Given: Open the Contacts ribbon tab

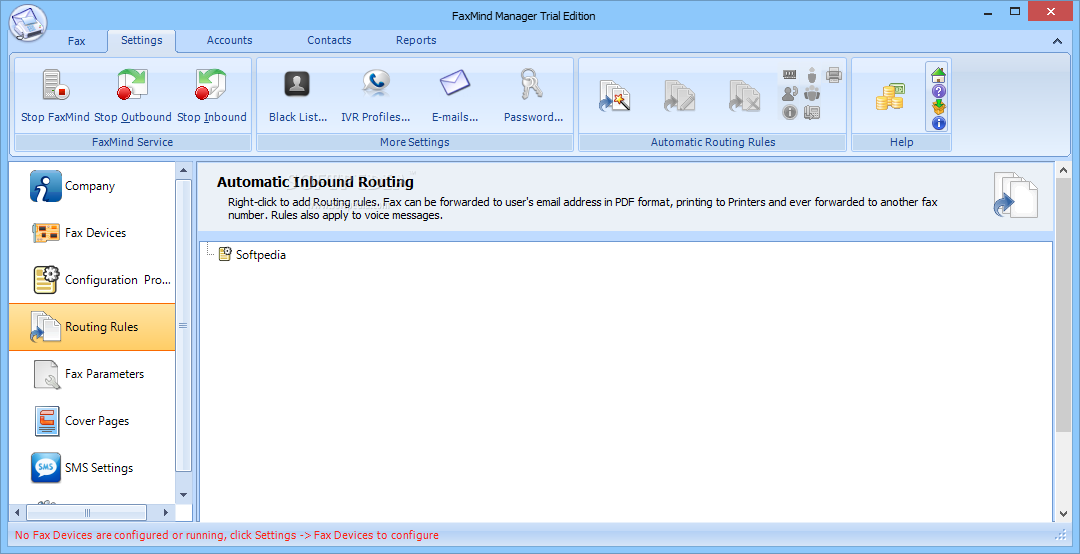Looking at the screenshot, I should [329, 41].
